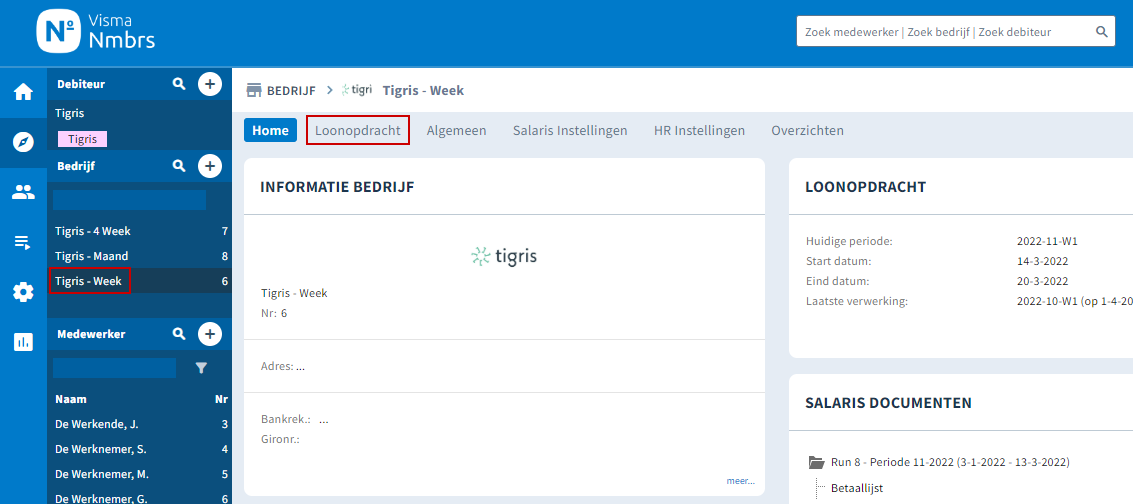Click the tigris logo in breadcrumb
Viewport: 1133px width, 504px height.
coord(357,90)
